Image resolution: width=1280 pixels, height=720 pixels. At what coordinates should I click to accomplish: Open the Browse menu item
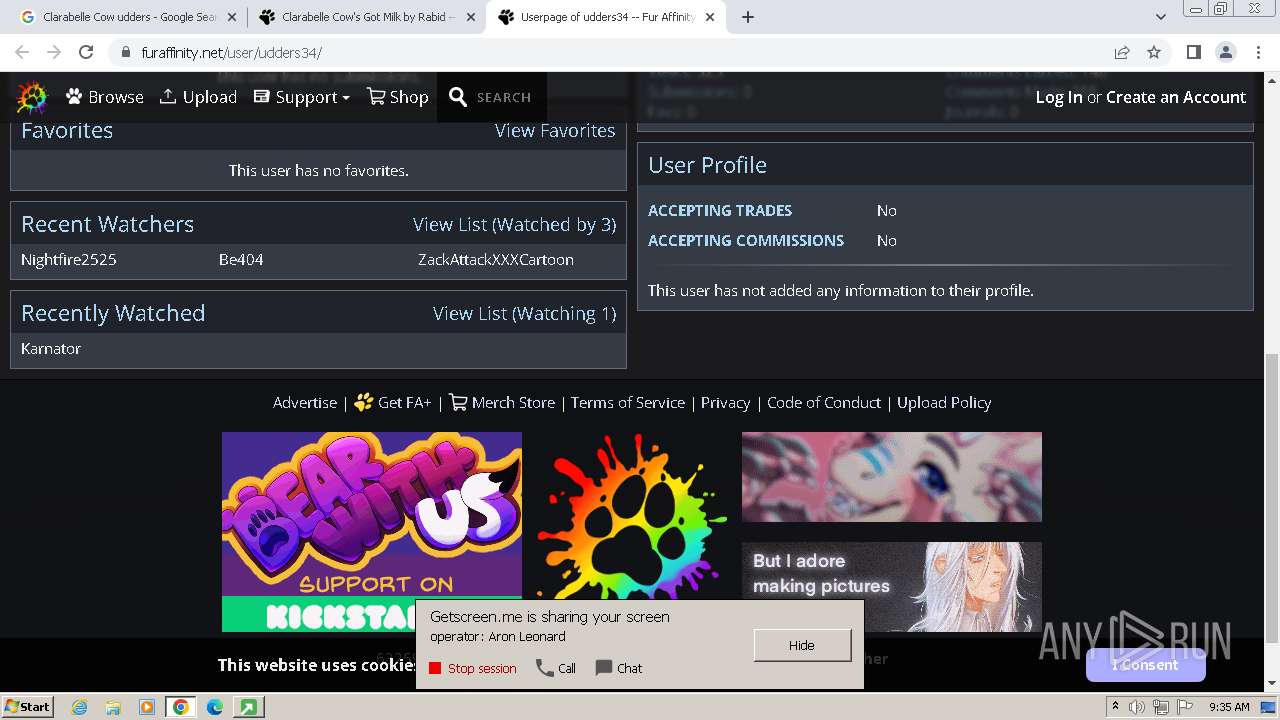click(x=105, y=97)
